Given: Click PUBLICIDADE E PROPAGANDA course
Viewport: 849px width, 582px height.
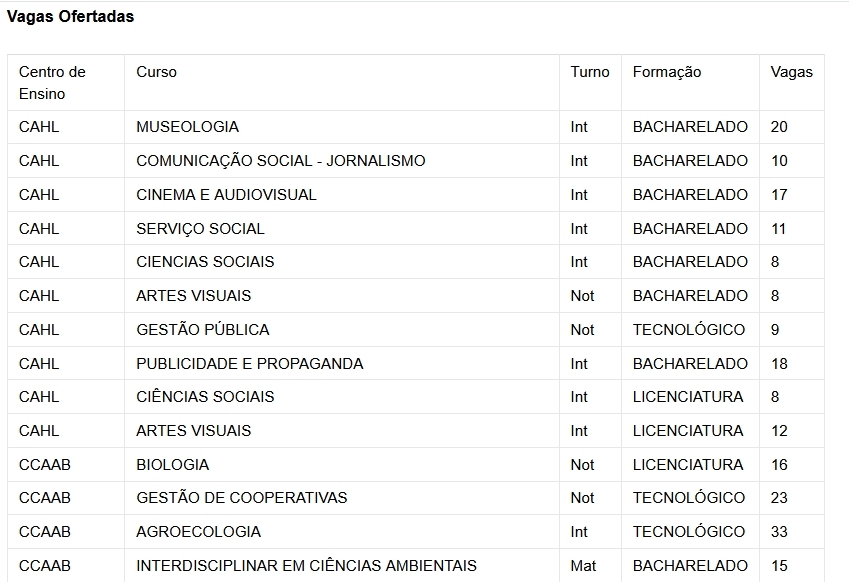Looking at the screenshot, I should (250, 364).
